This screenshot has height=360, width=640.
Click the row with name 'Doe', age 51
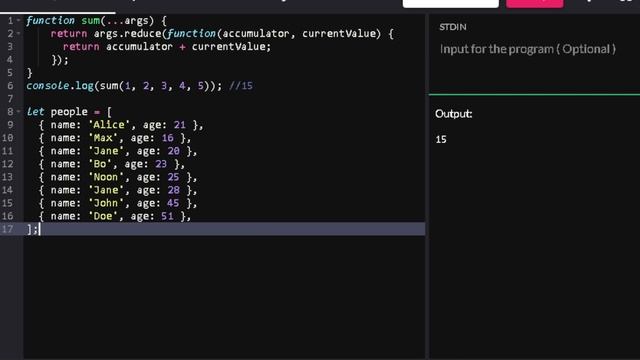click(115, 216)
